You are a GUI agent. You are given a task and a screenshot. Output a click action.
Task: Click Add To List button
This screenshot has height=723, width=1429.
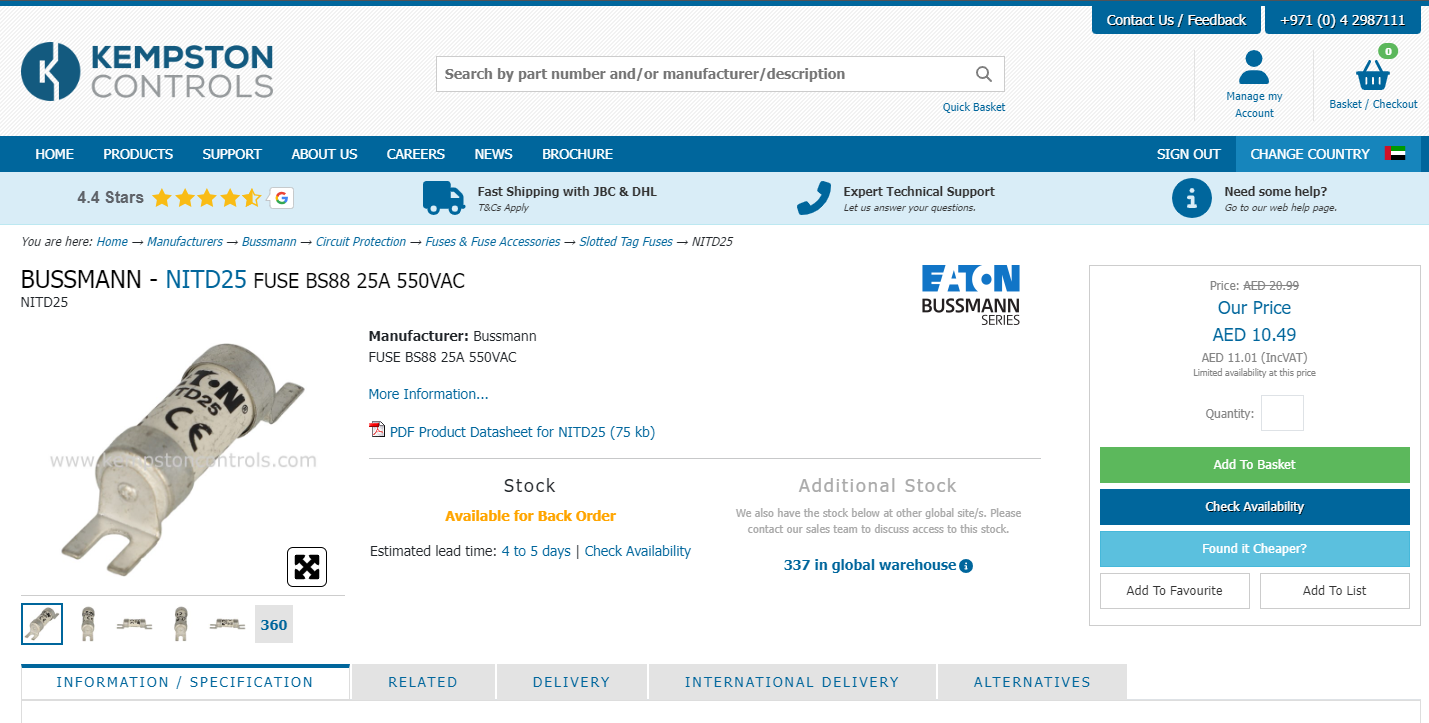coord(1335,591)
